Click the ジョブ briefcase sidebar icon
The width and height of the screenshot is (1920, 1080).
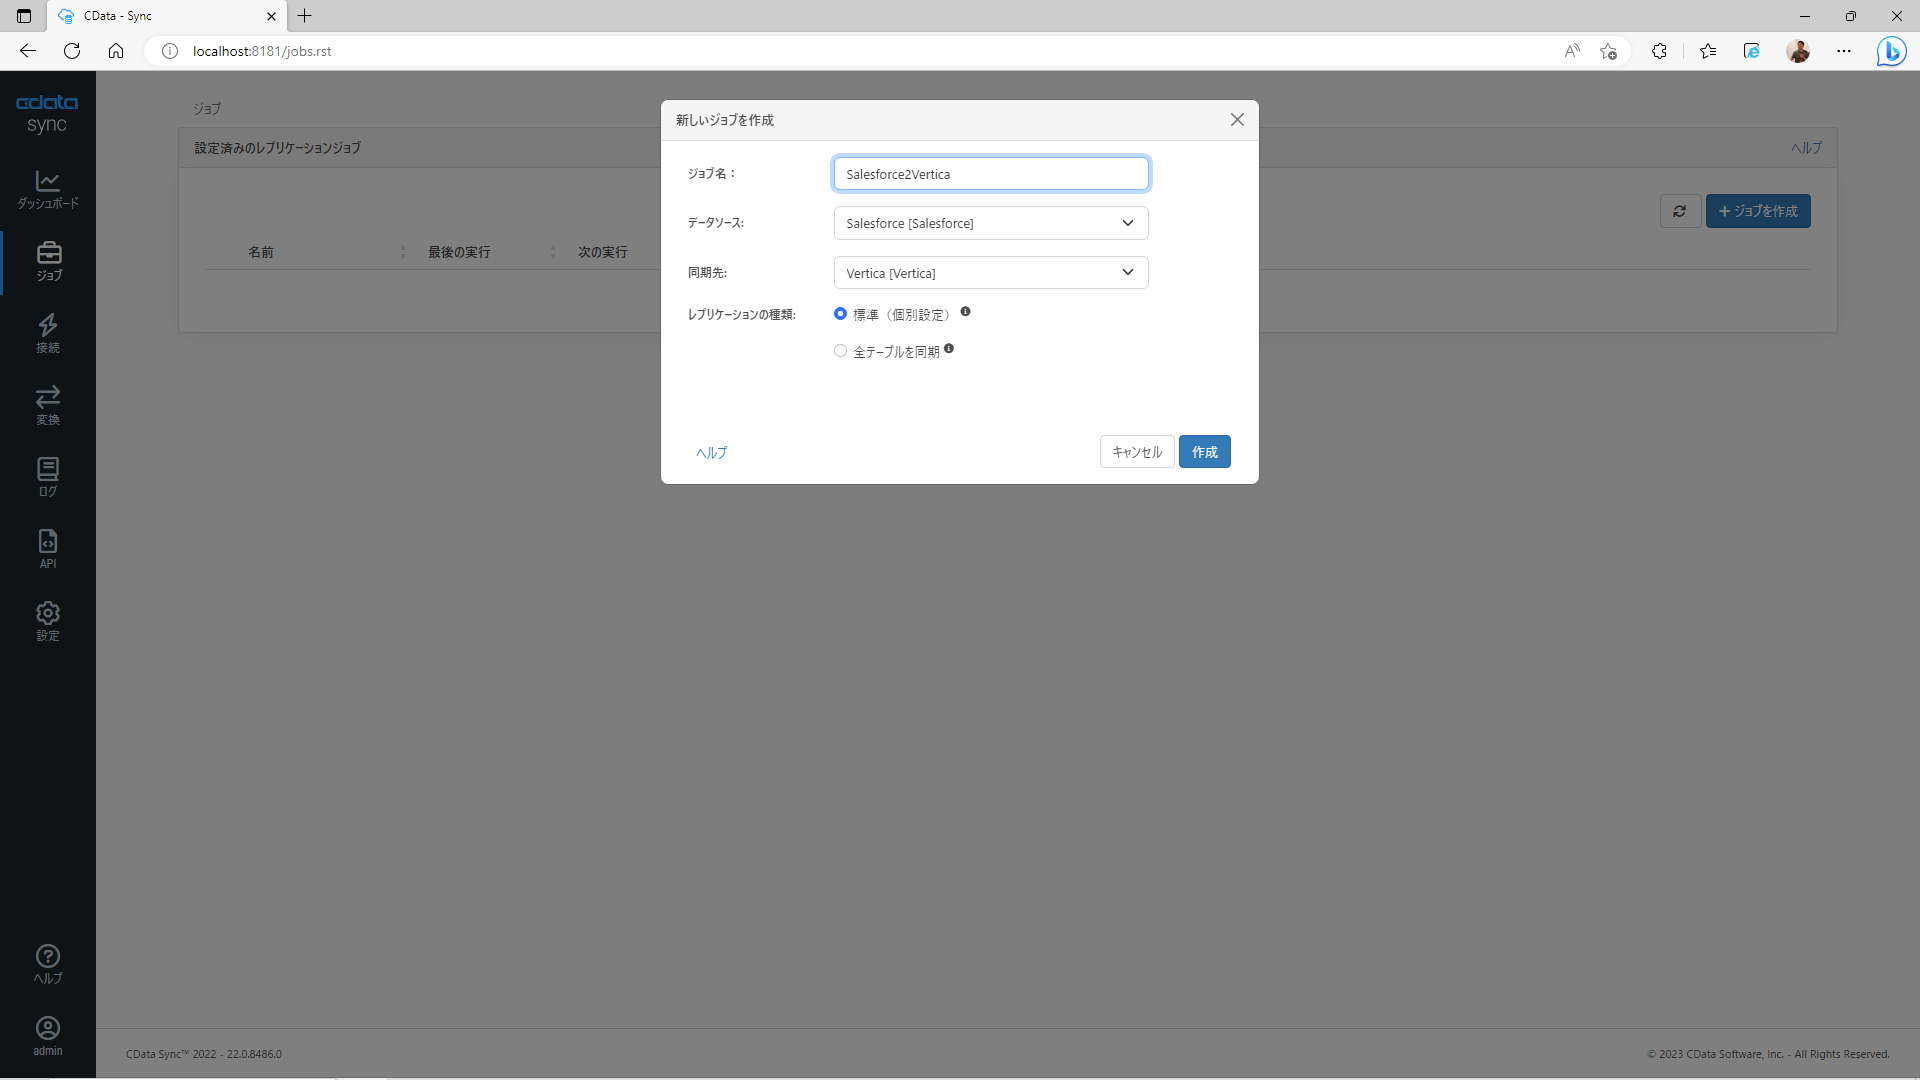(48, 261)
